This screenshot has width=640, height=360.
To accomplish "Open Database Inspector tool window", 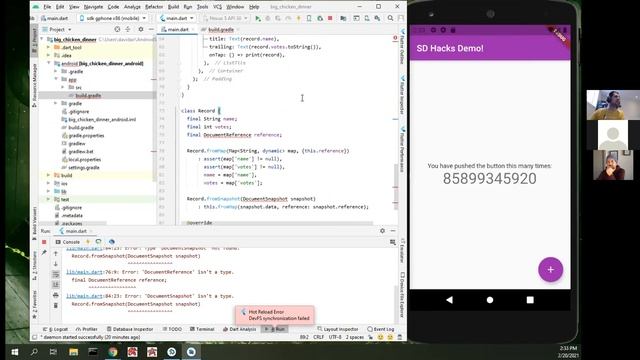I will point(130,329).
